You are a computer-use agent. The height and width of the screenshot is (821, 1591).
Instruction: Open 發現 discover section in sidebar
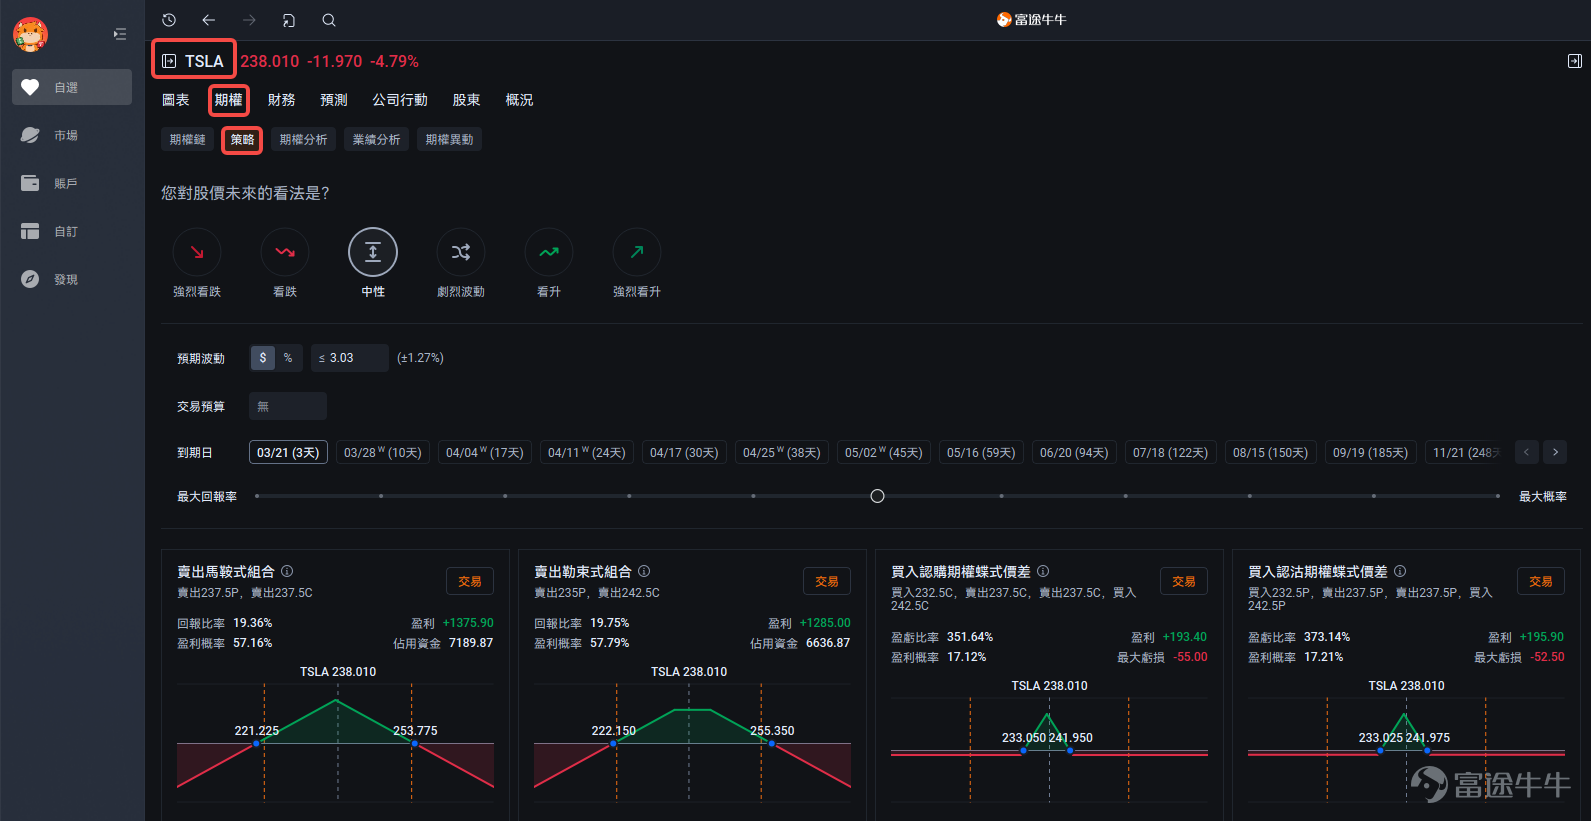[x=72, y=279]
